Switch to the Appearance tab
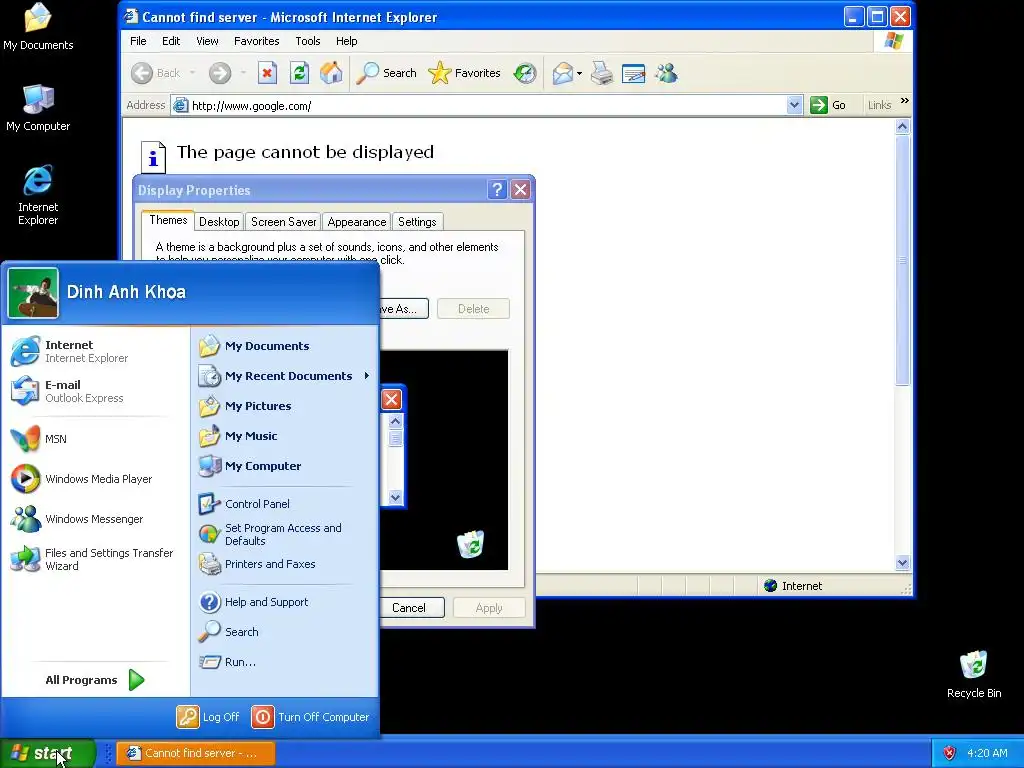 (x=357, y=222)
